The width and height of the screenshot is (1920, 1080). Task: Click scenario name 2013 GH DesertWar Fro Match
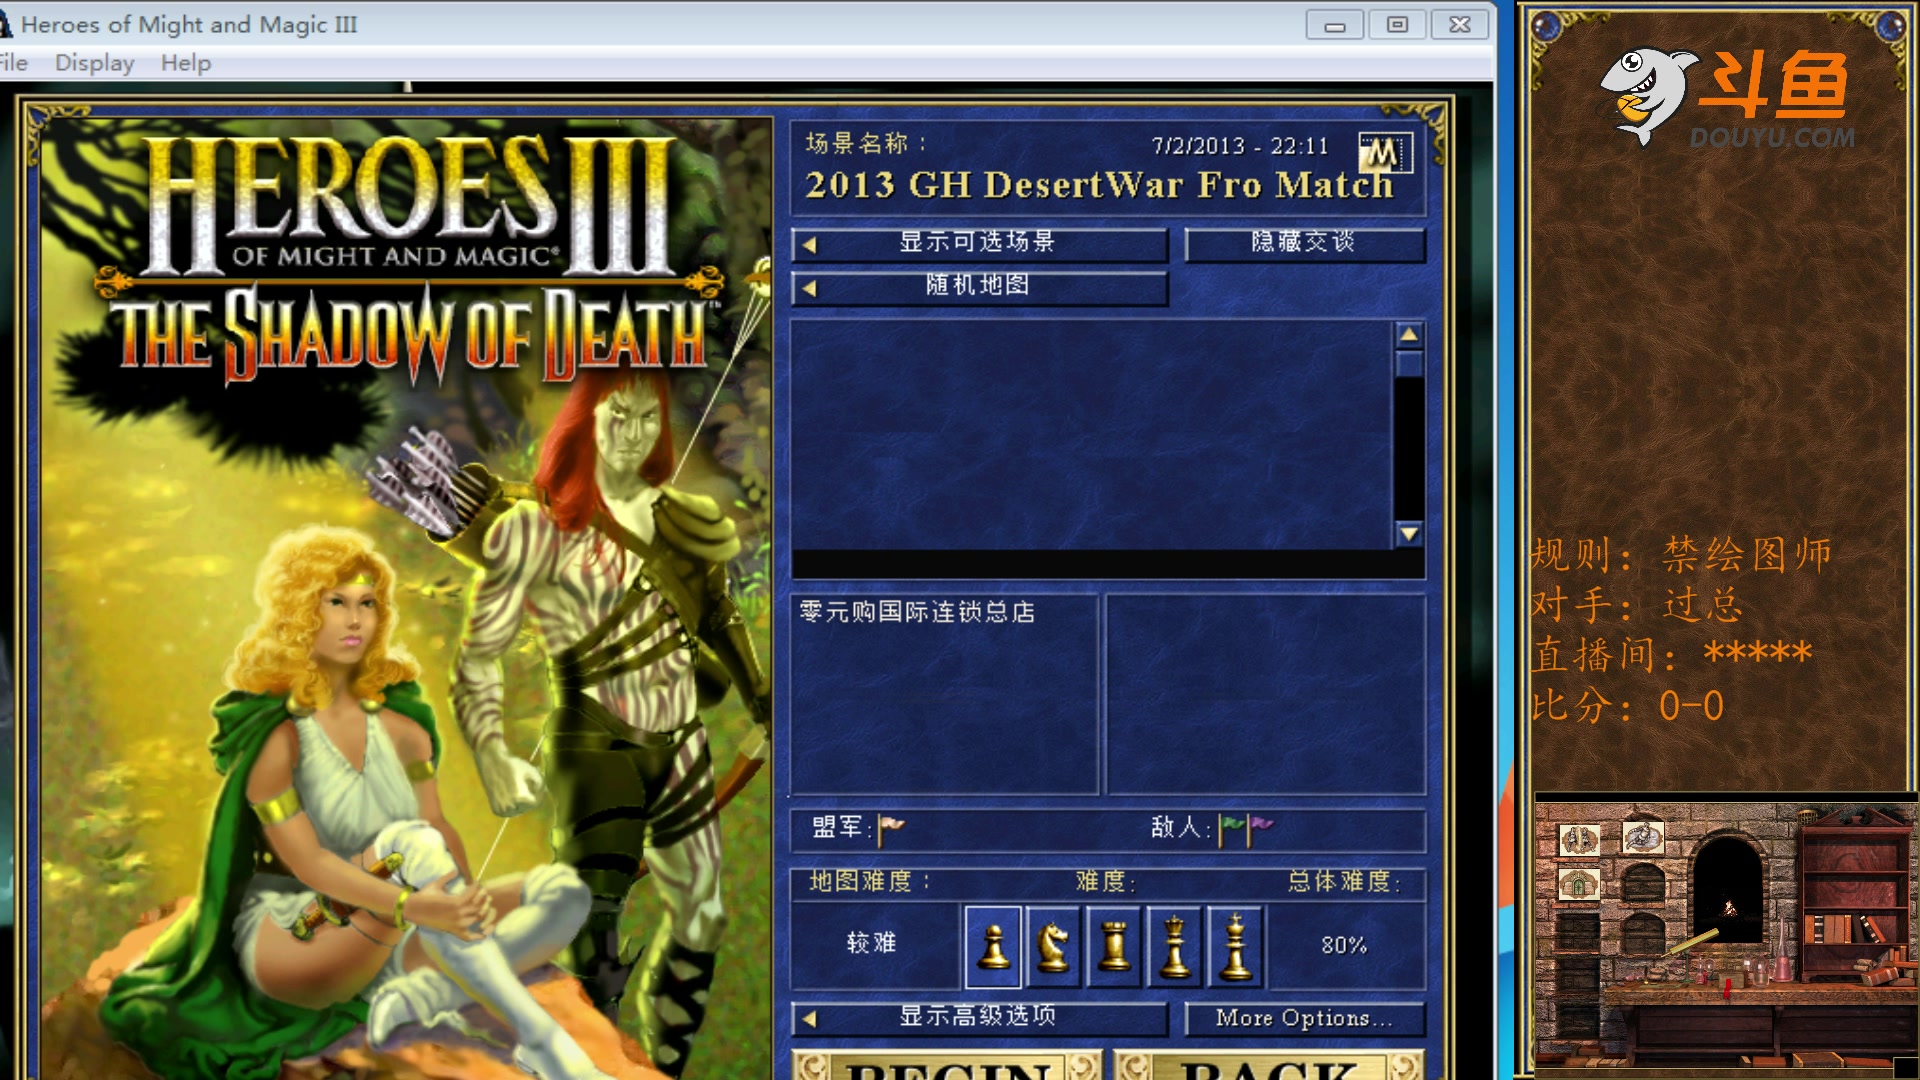click(1098, 185)
